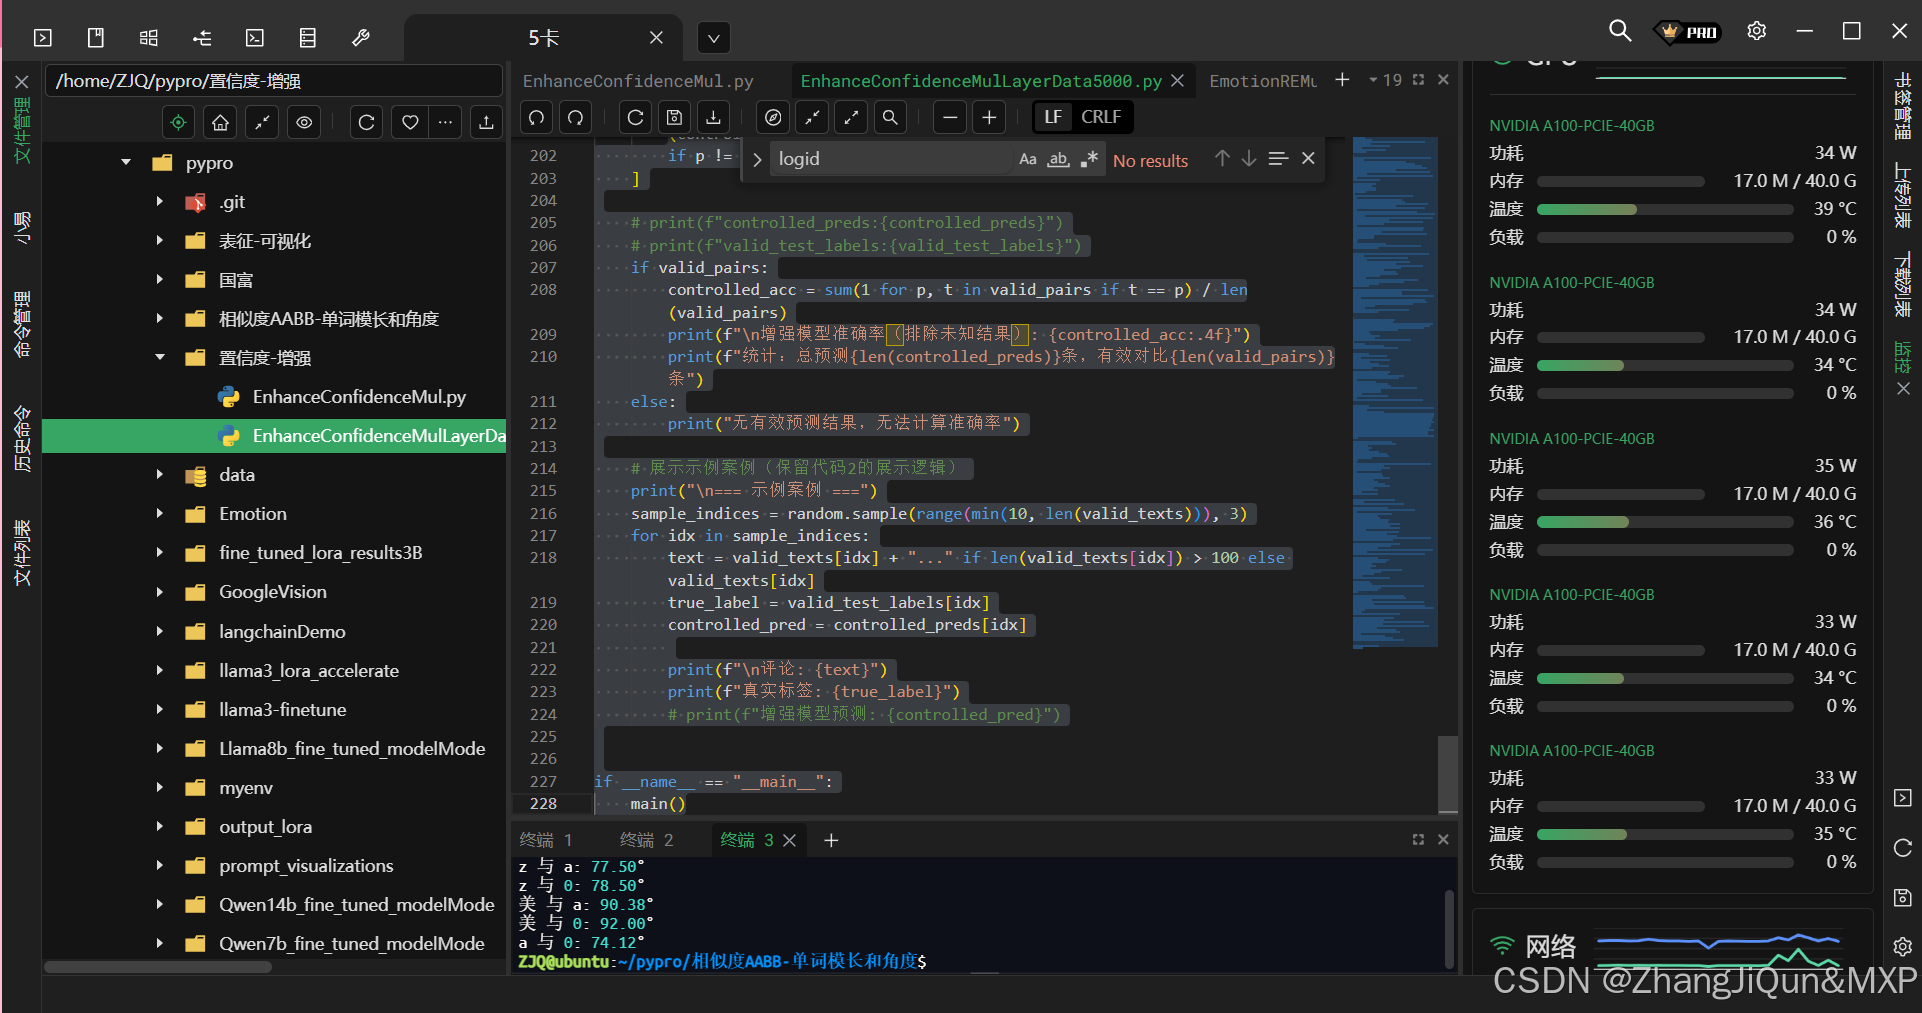This screenshot has width=1922, height=1013.
Task: Open the editor tab count dropdown showing 19
Action: coord(1386,80)
